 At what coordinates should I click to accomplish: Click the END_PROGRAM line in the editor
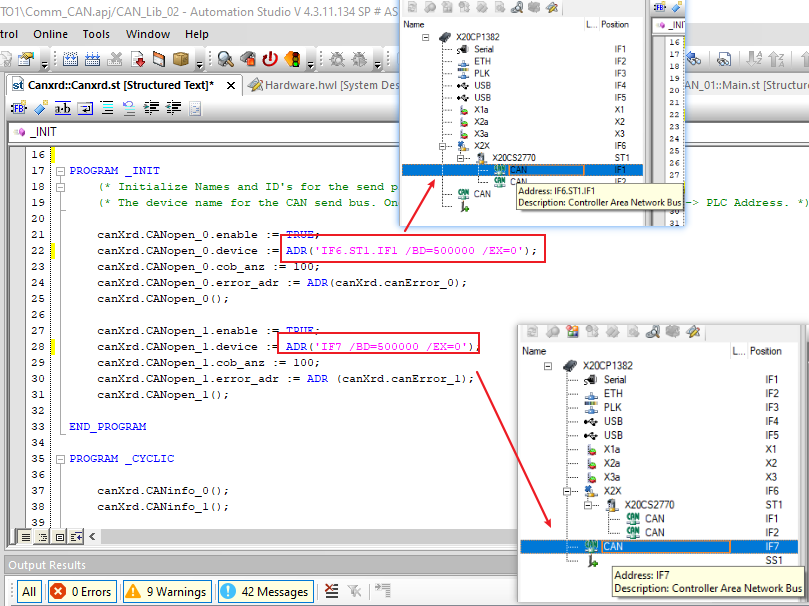pyautogui.click(x=108, y=427)
